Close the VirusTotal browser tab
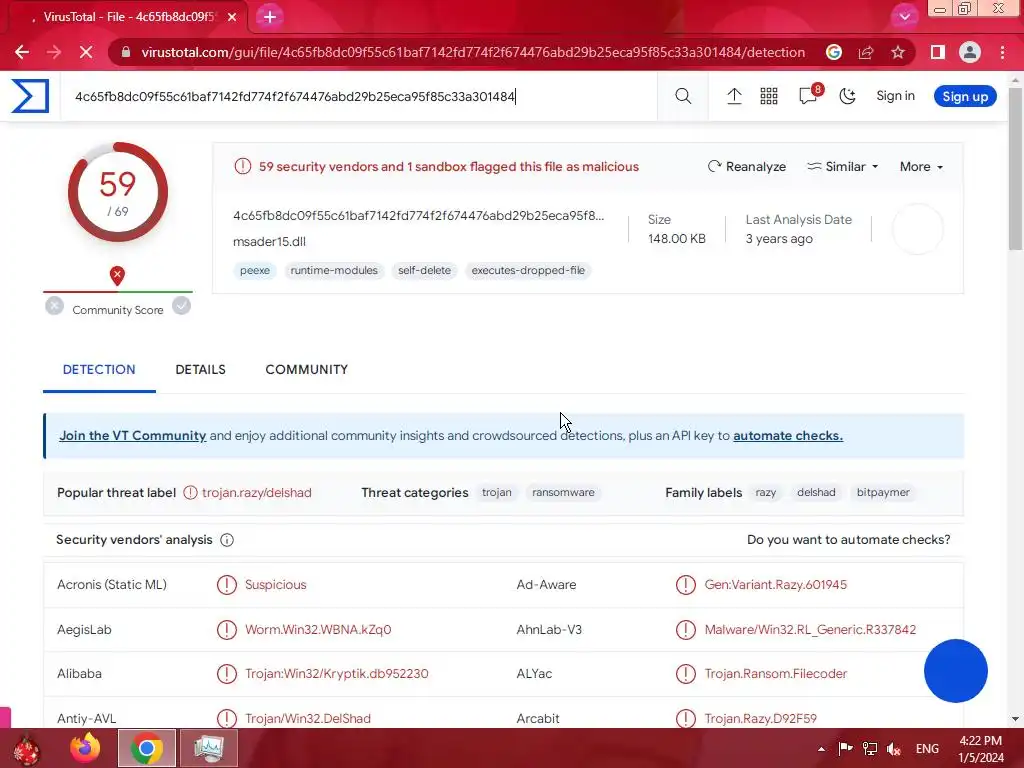1024x768 pixels. (x=232, y=17)
